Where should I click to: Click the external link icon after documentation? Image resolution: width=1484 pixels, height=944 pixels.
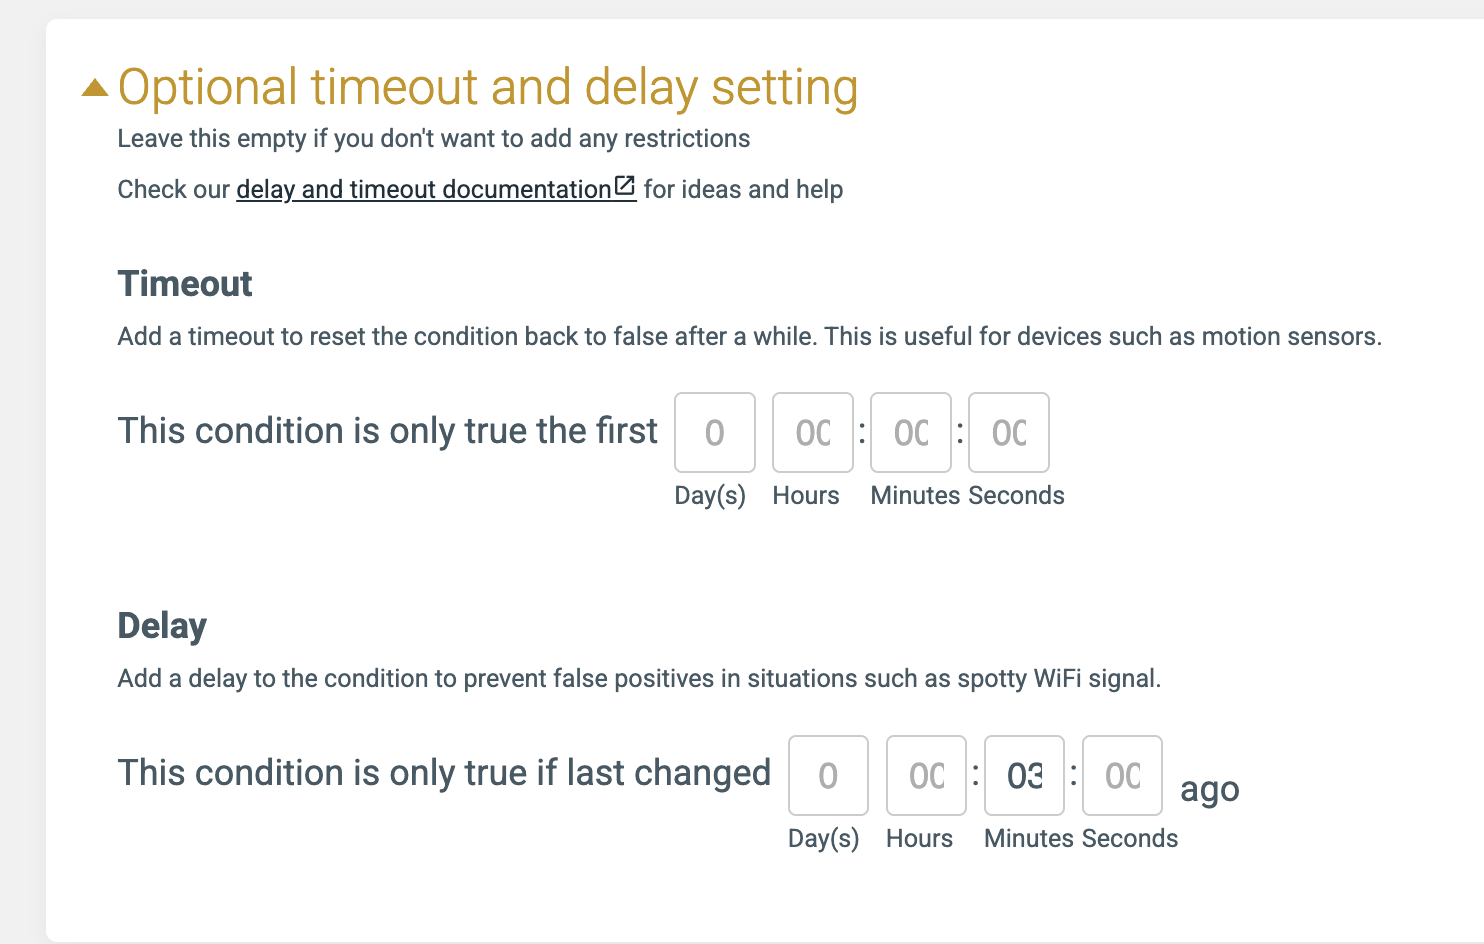click(x=625, y=186)
